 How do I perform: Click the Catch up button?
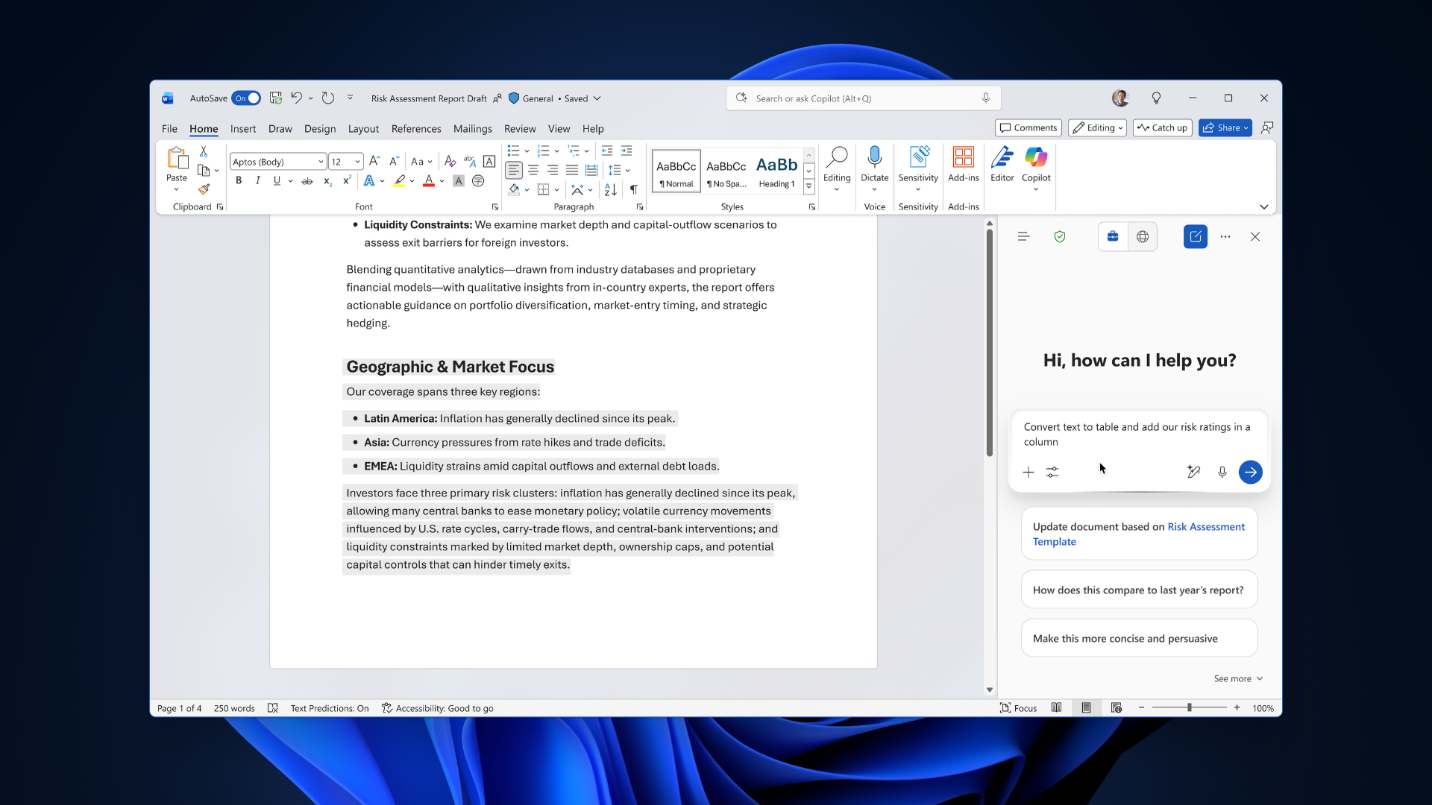pyautogui.click(x=1162, y=128)
